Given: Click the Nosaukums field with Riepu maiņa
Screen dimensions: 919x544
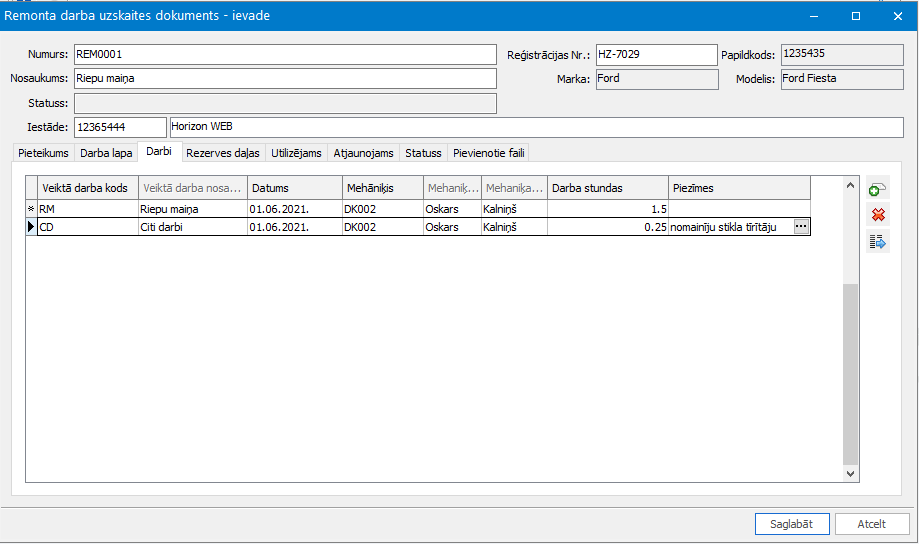Looking at the screenshot, I should click(285, 79).
